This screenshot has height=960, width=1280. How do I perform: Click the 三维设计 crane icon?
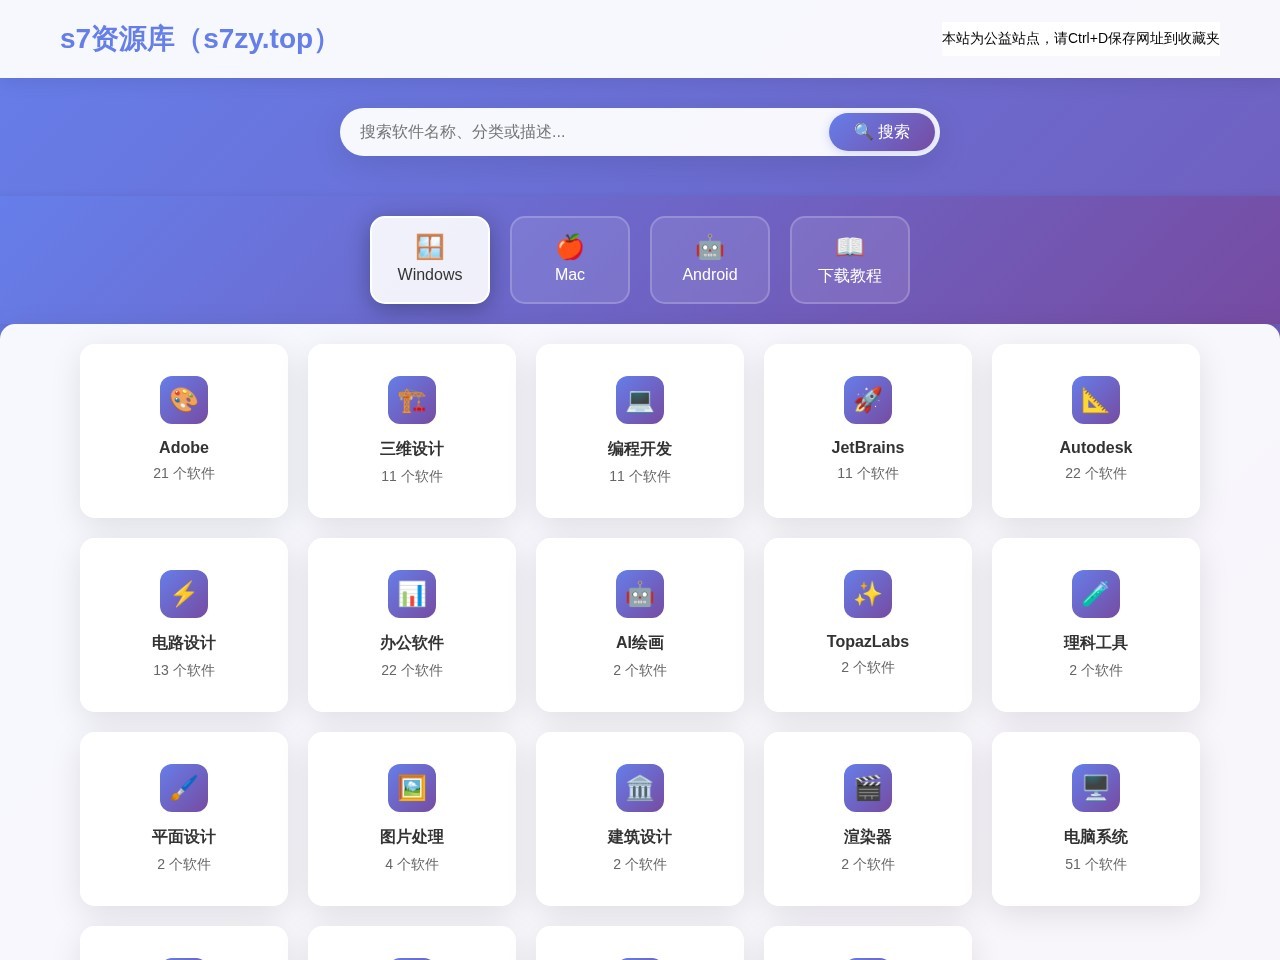pyautogui.click(x=412, y=400)
